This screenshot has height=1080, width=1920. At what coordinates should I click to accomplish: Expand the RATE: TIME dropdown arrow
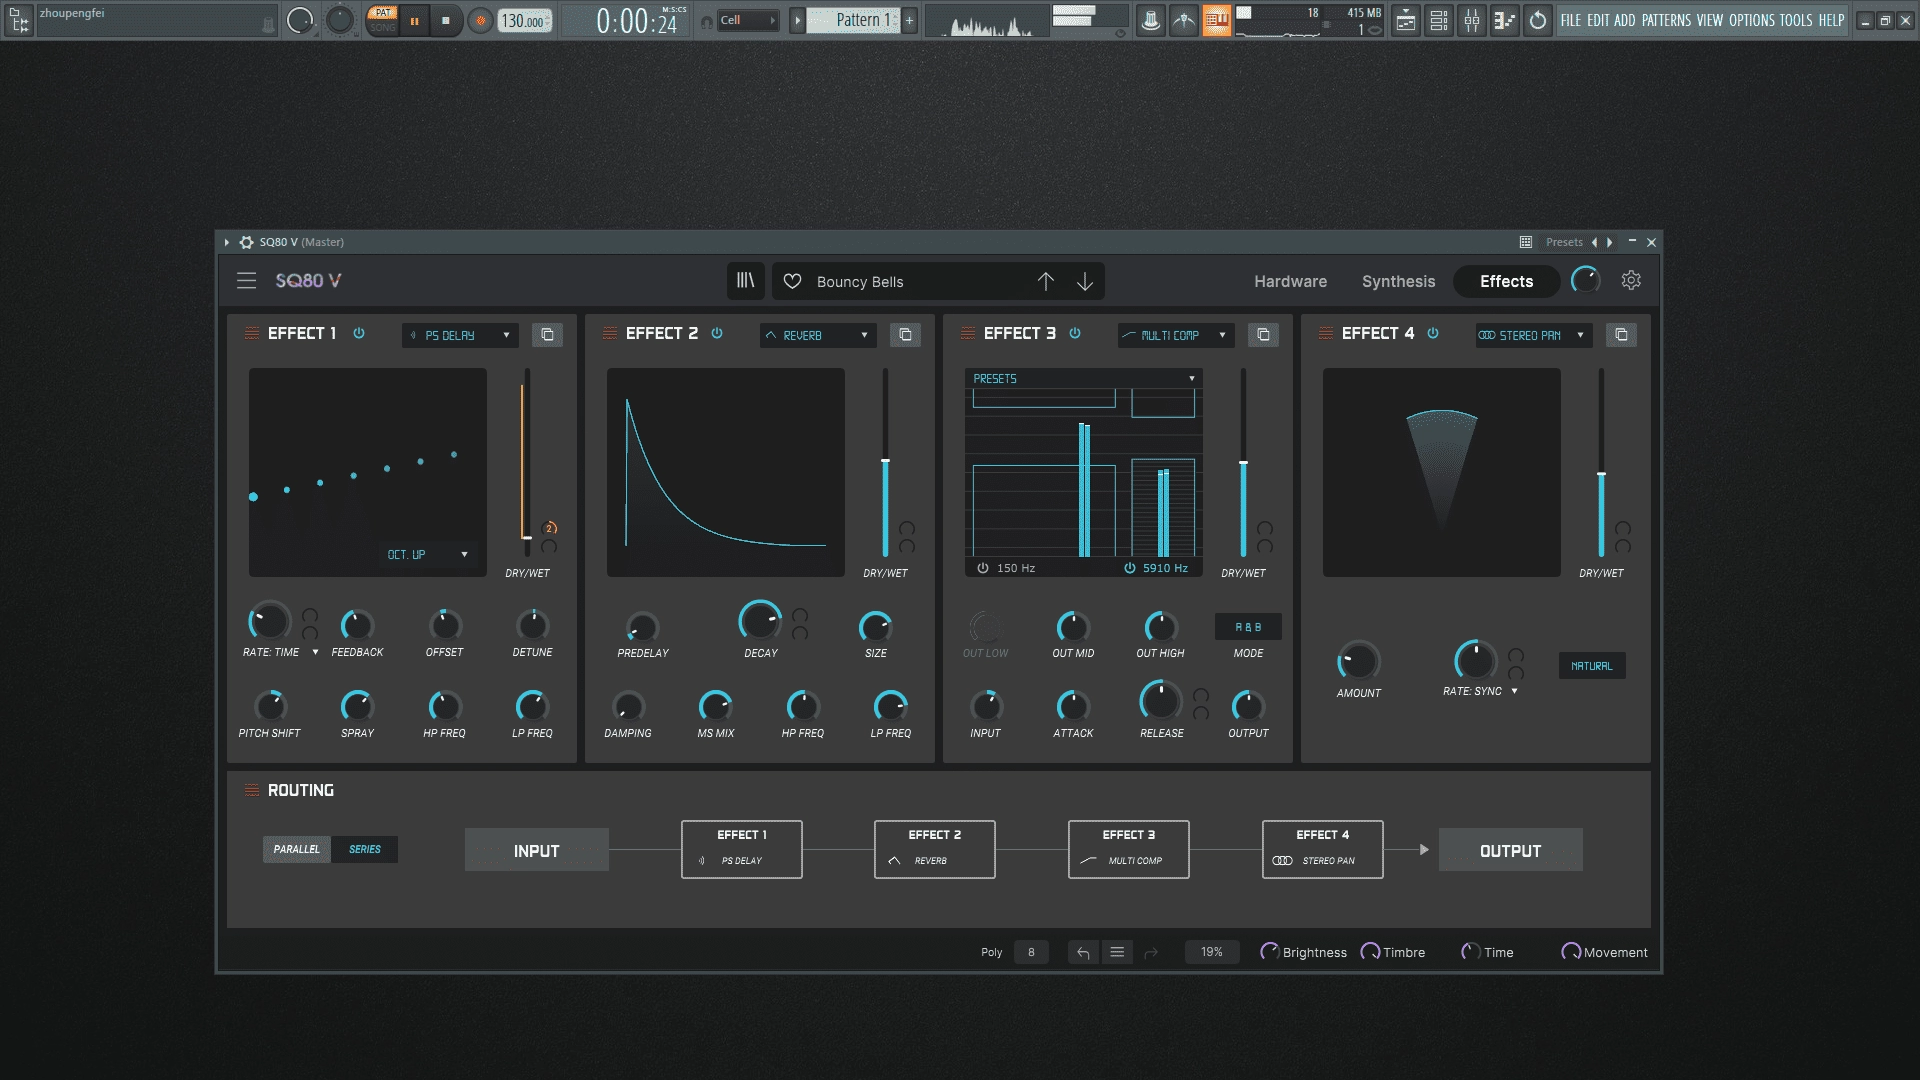pos(315,652)
